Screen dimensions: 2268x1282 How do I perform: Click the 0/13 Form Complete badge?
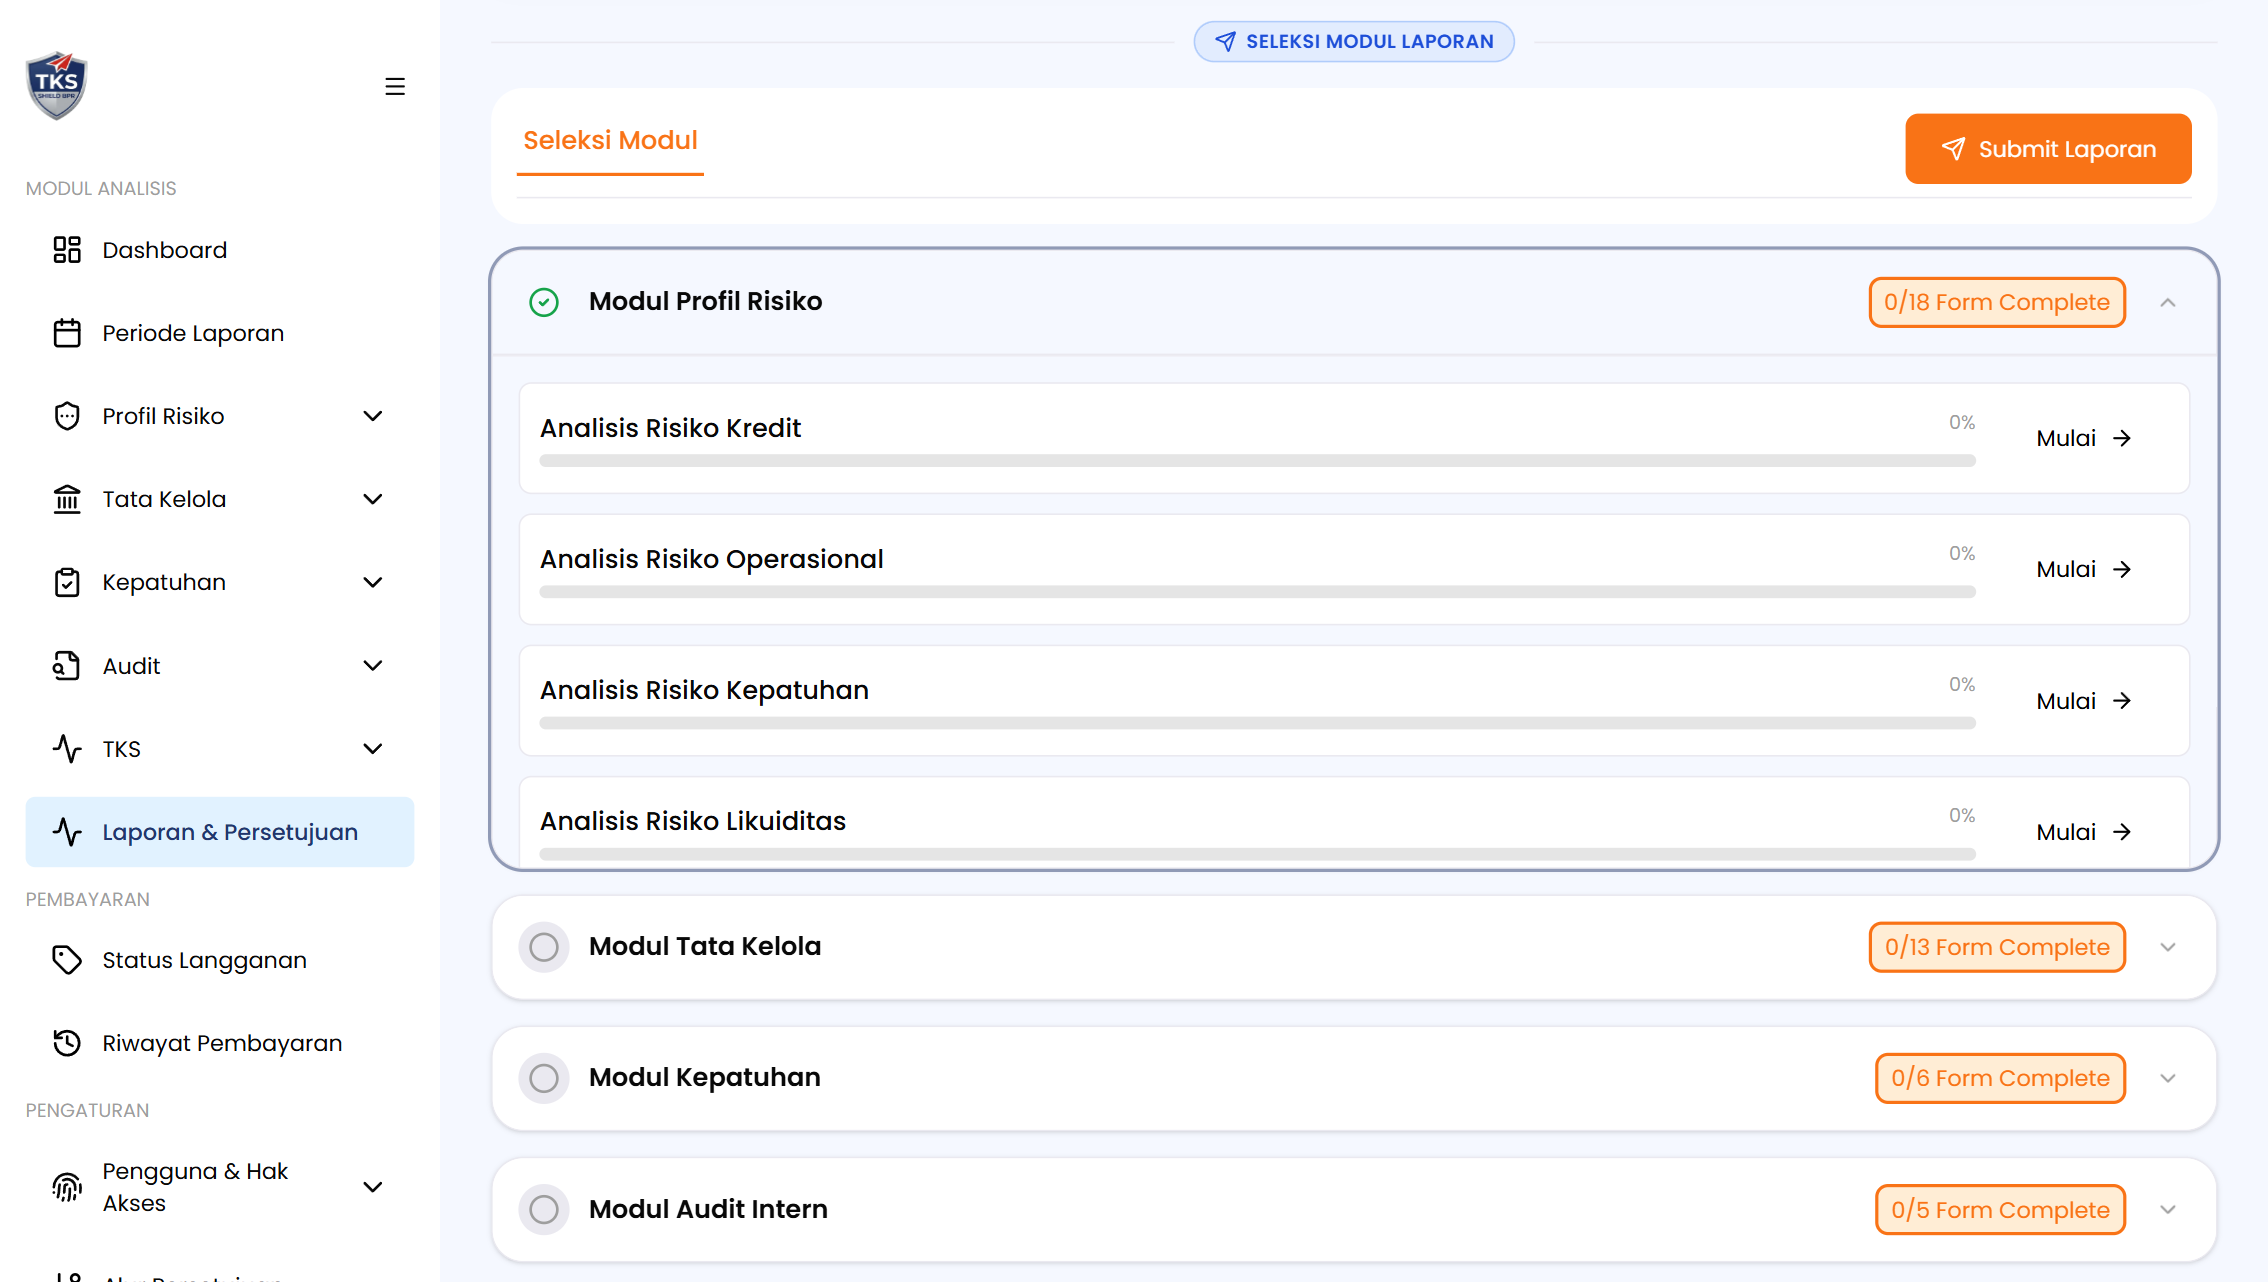tap(1997, 947)
